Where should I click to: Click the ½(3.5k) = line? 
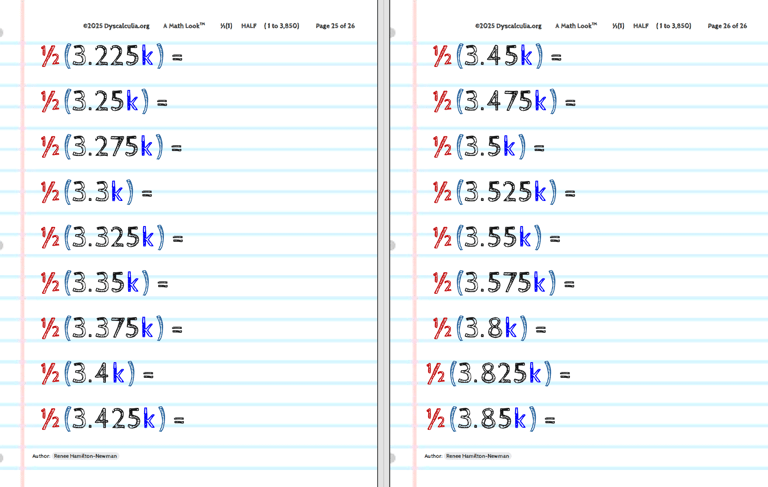(489, 146)
